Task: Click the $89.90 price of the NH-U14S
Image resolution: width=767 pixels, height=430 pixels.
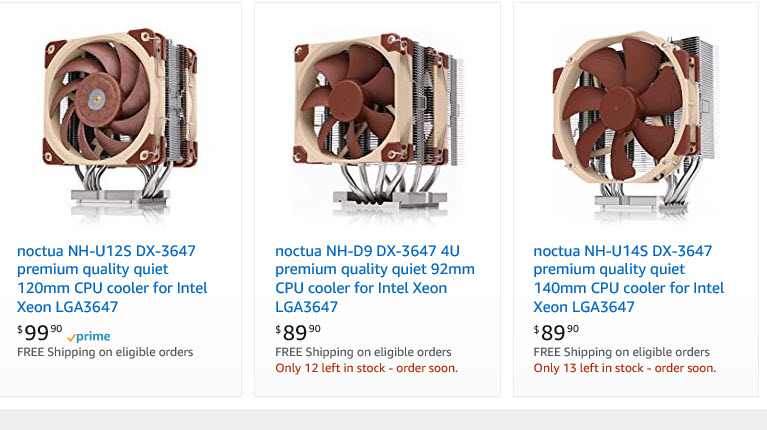Action: [x=556, y=331]
